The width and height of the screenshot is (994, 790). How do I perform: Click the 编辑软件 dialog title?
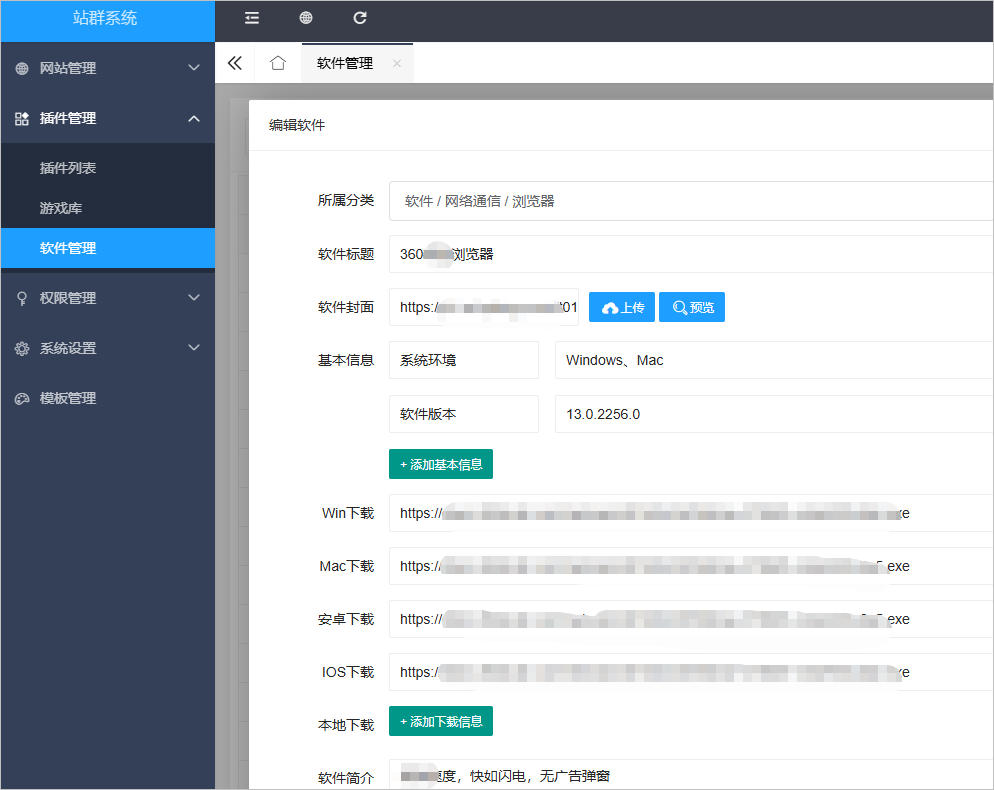(x=297, y=125)
